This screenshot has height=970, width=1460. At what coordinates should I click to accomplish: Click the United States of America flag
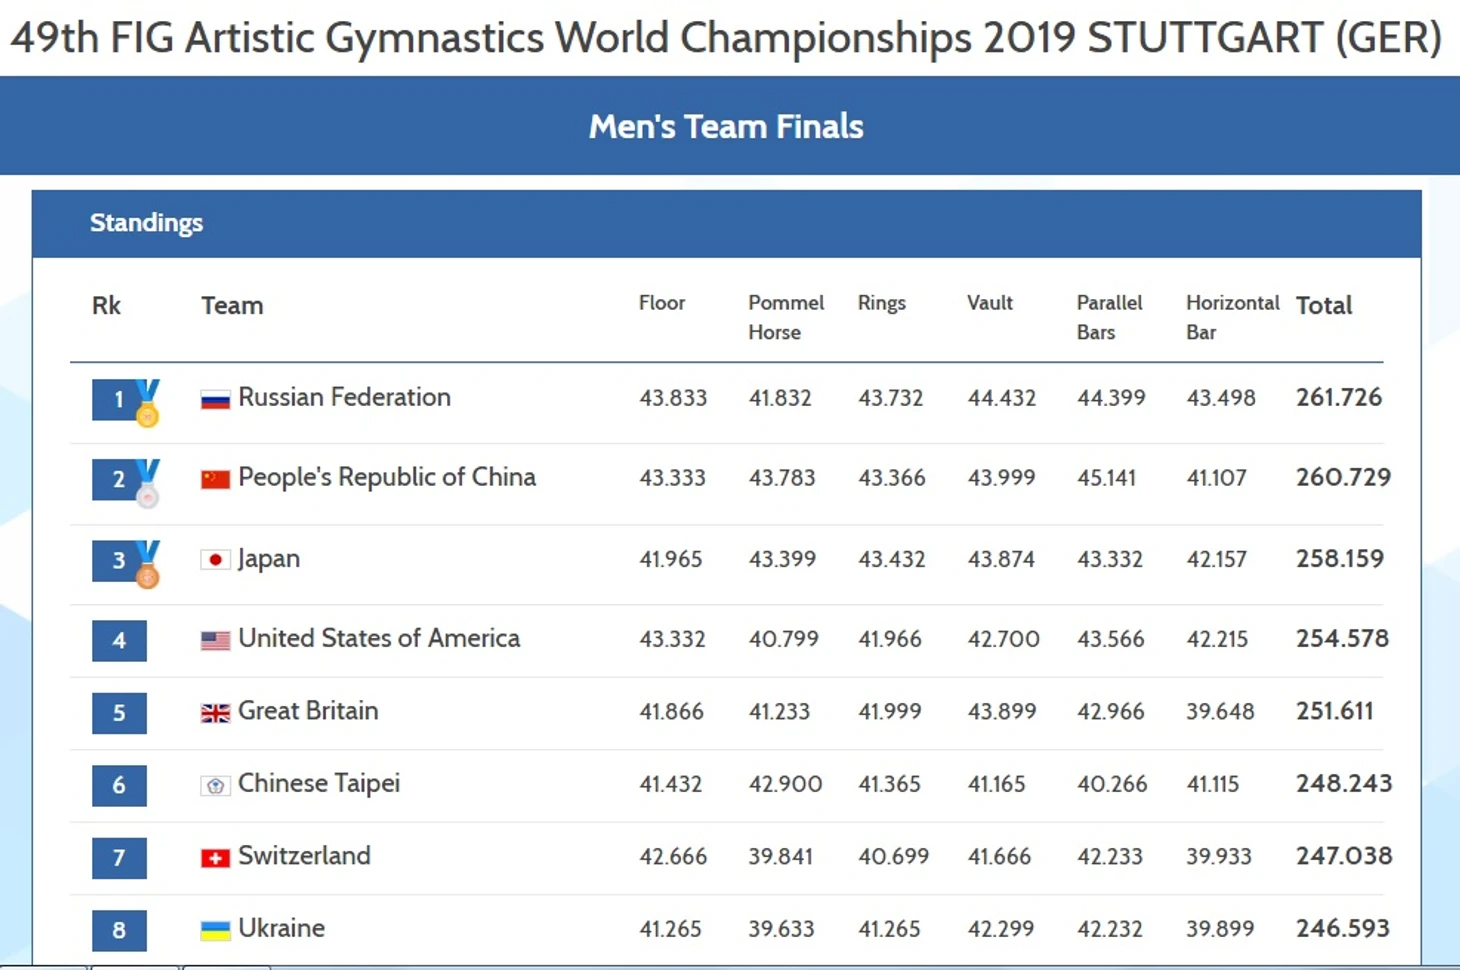pos(215,640)
